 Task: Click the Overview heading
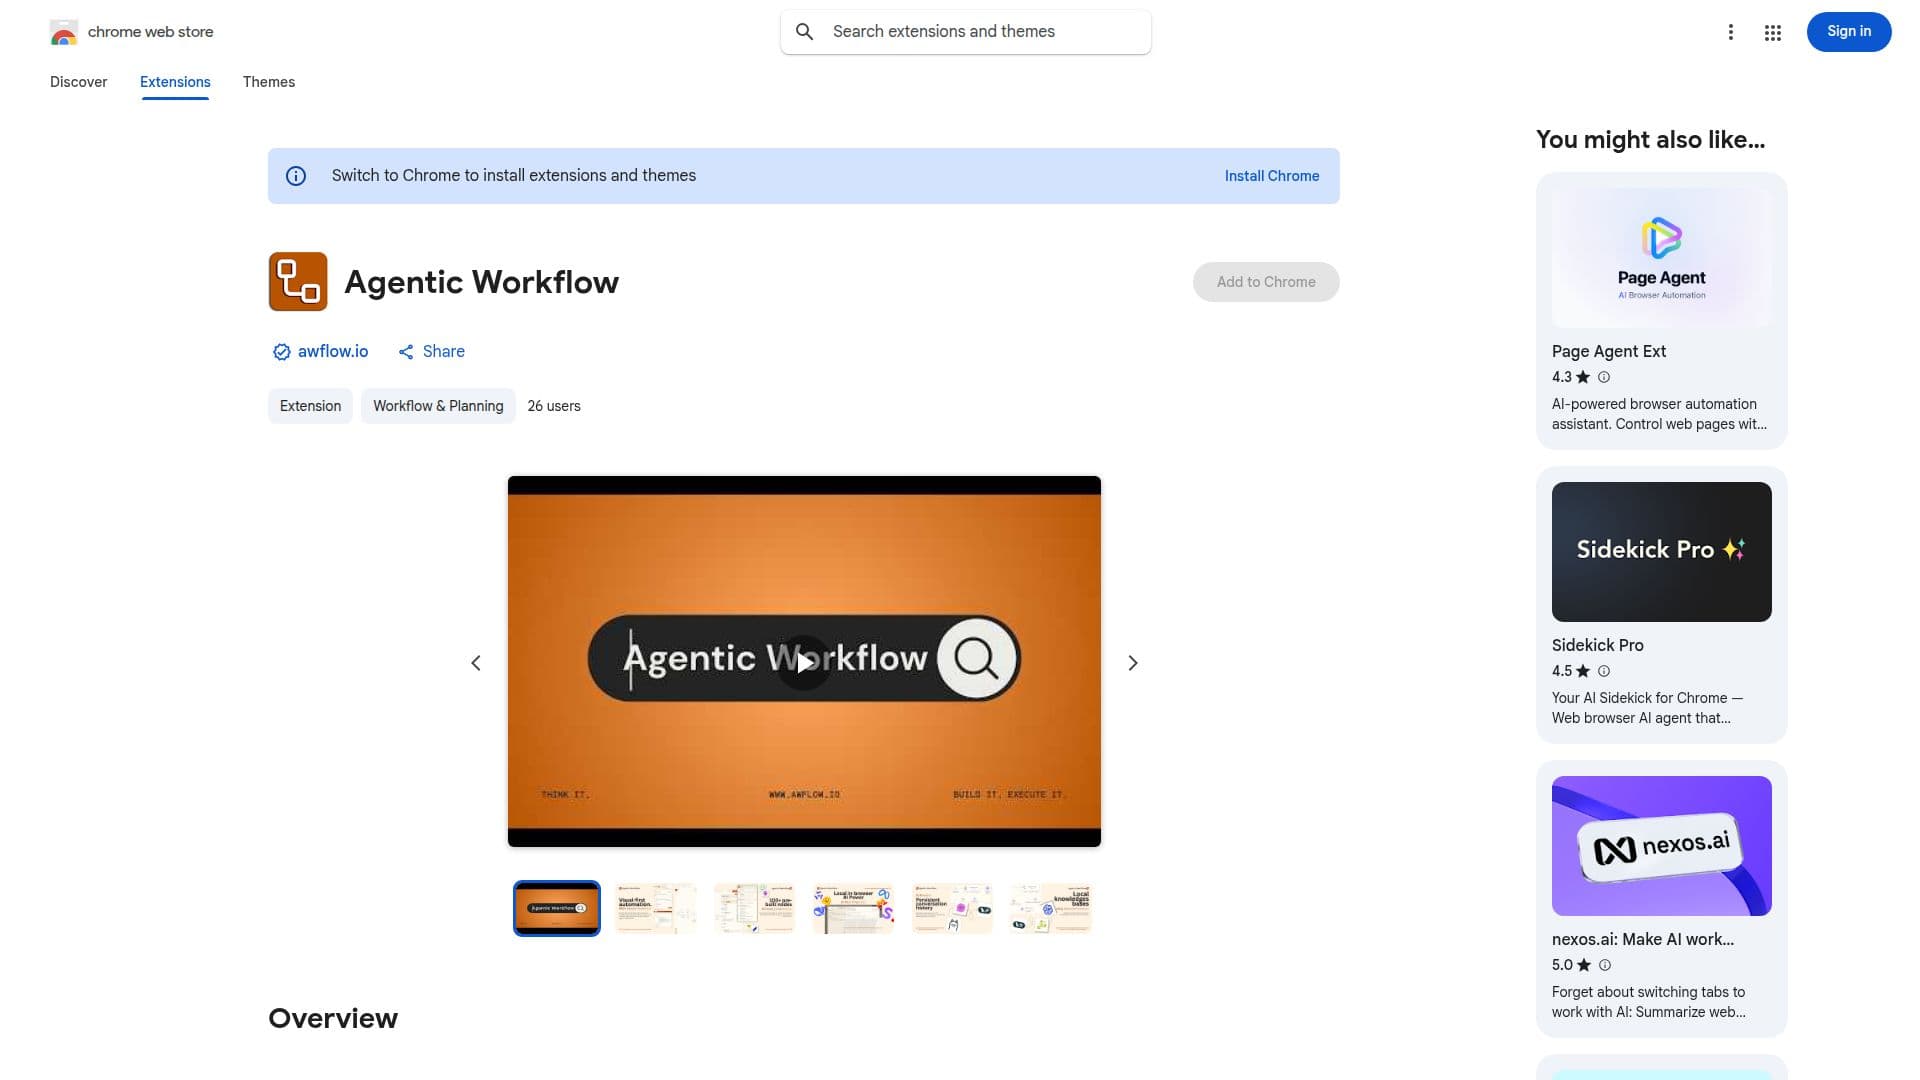pyautogui.click(x=333, y=1018)
